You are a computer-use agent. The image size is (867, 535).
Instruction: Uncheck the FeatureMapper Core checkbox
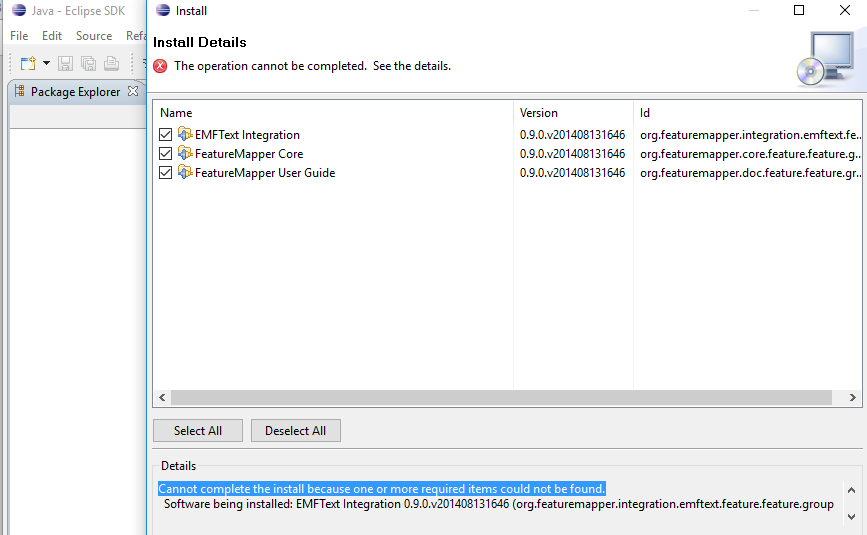(165, 154)
